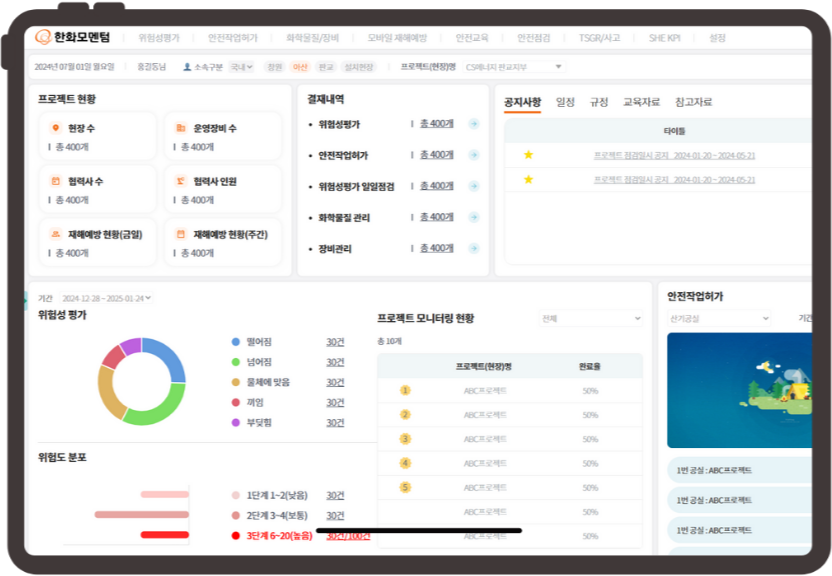This screenshot has height=576, width=832.
Task: Click the arrow icon next to 위험성평가 count
Action: [474, 124]
